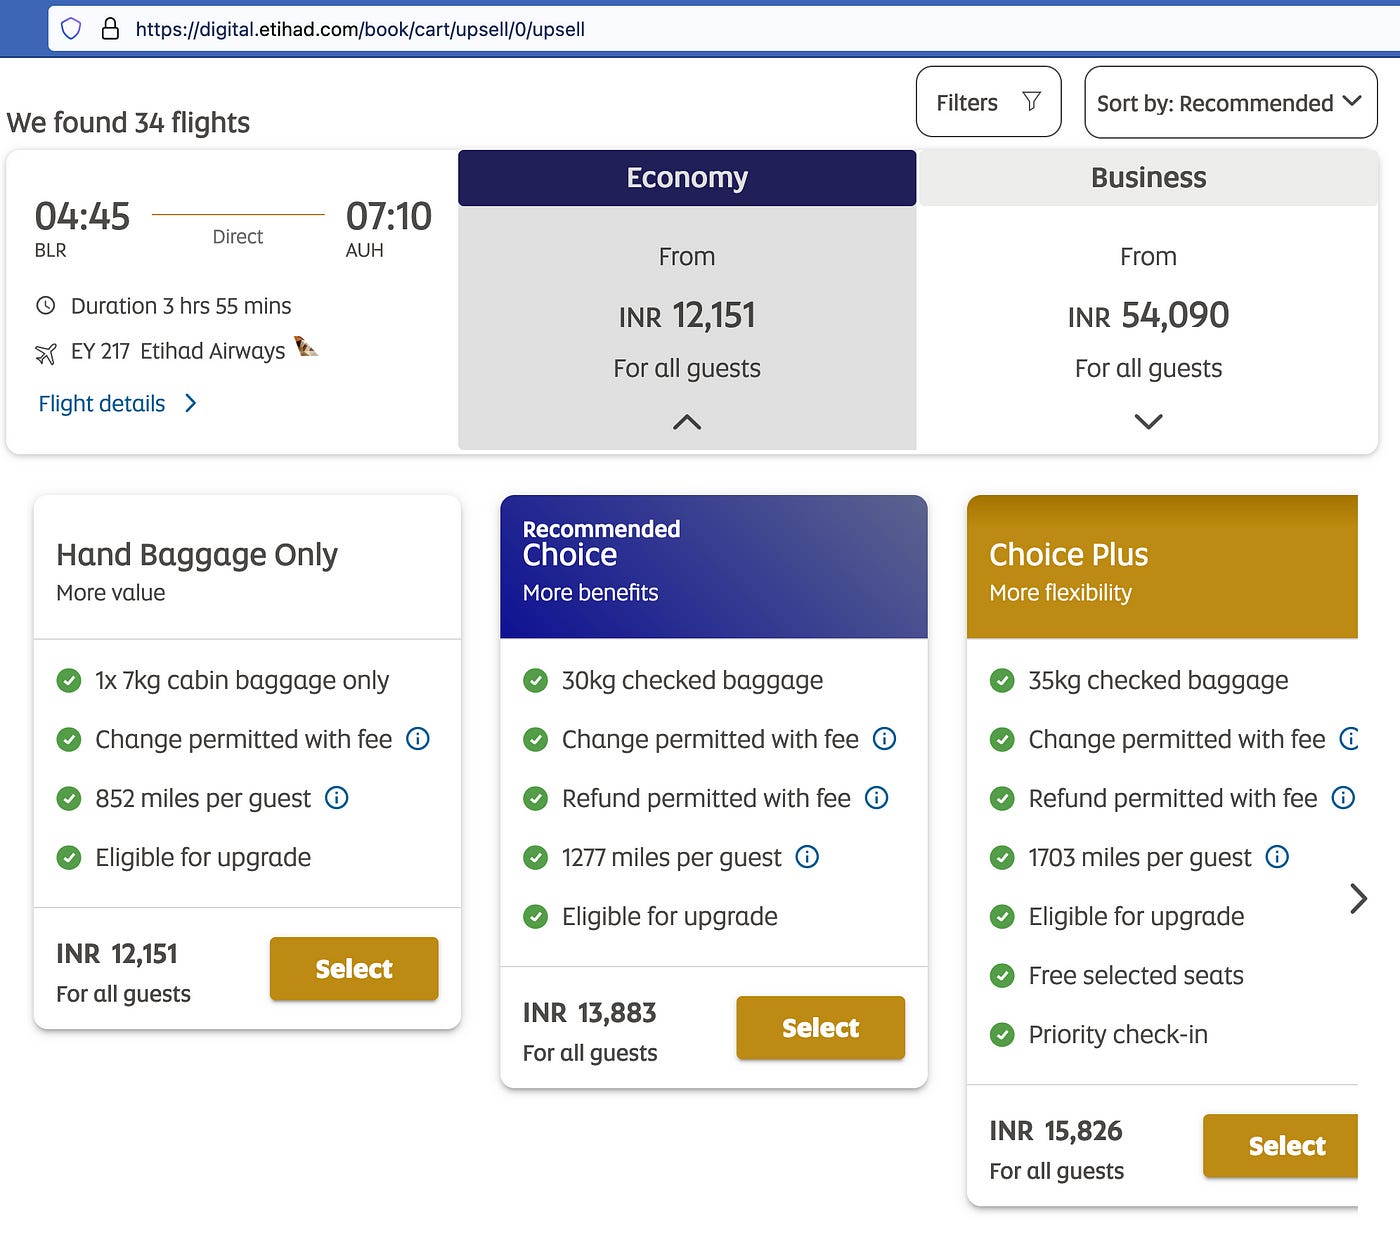
Task: Click the 30kg checked baggage text
Action: coord(692,681)
